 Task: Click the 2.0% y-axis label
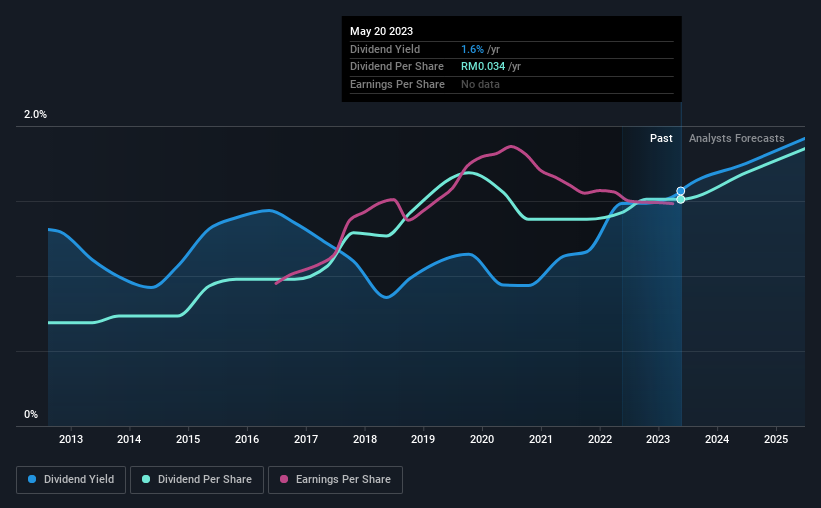(35, 114)
